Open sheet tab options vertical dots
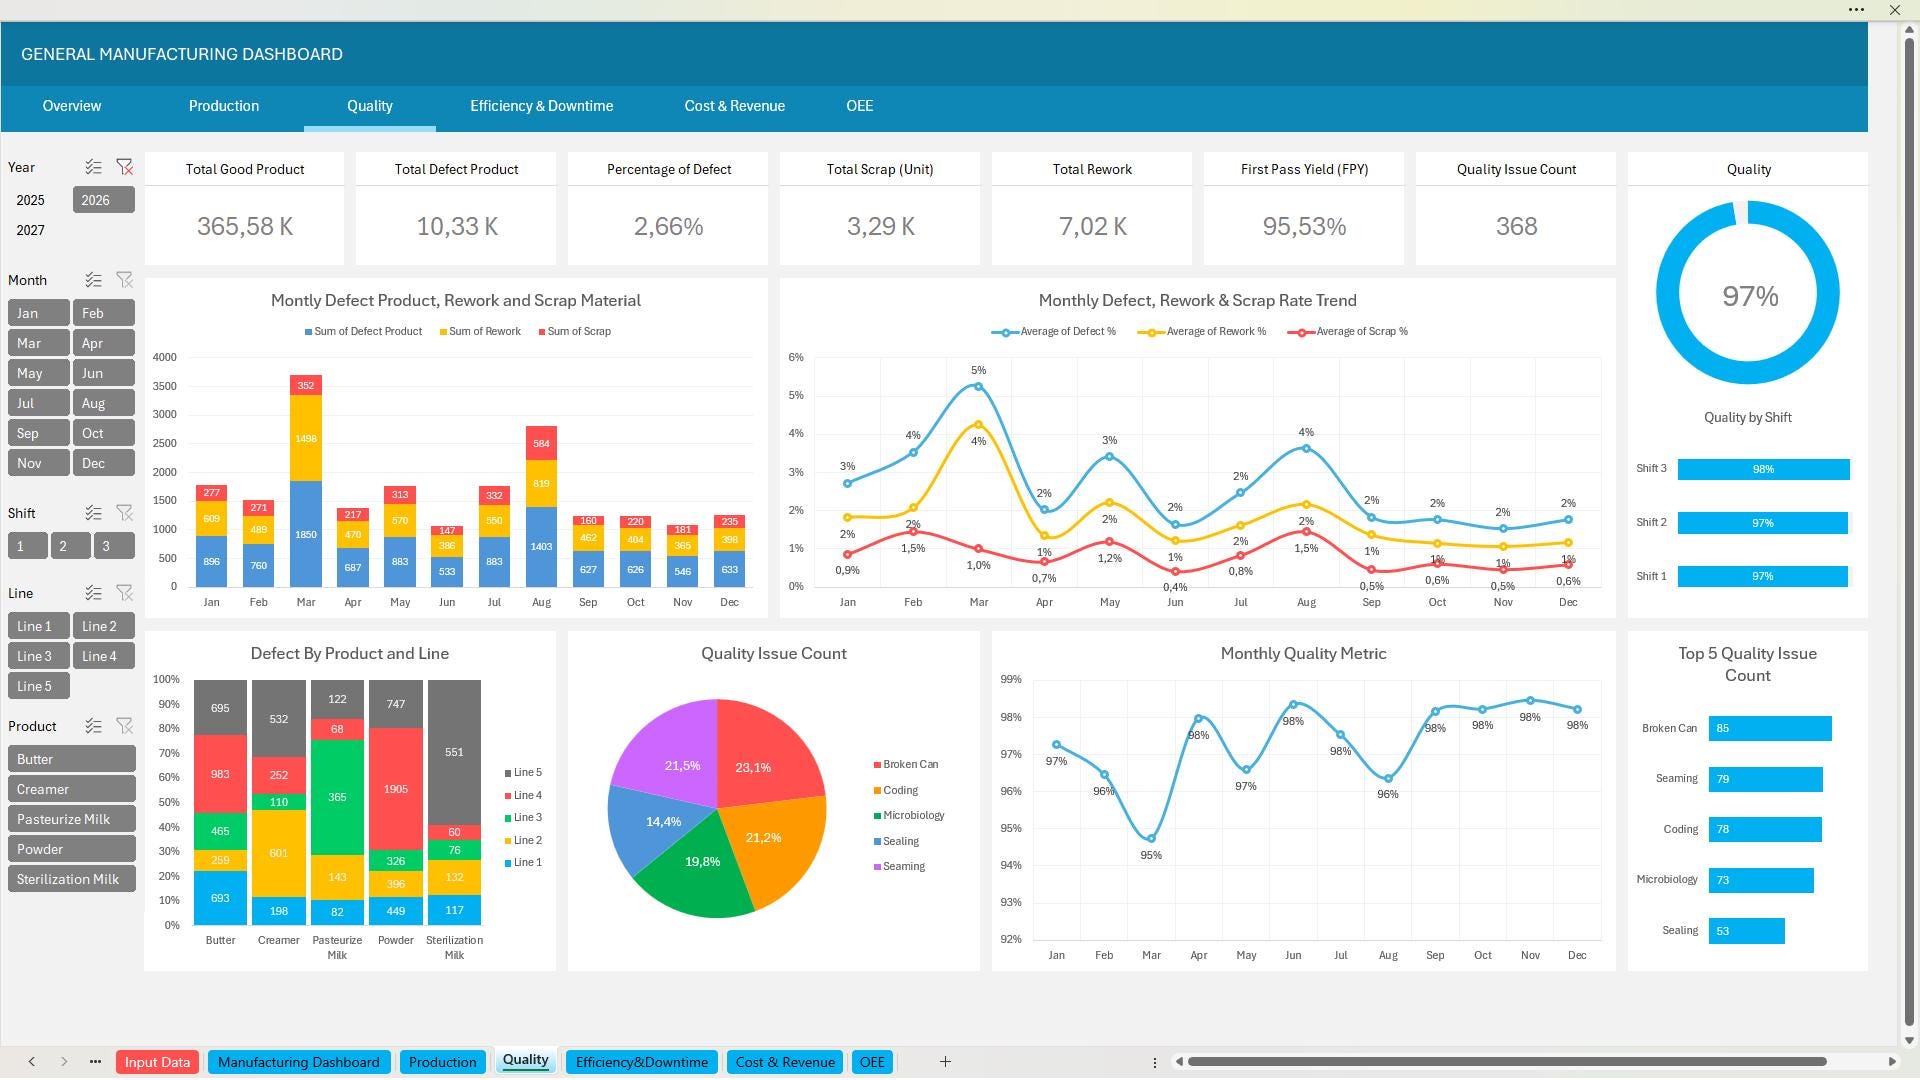Viewport: 1920px width, 1080px height. point(1154,1062)
